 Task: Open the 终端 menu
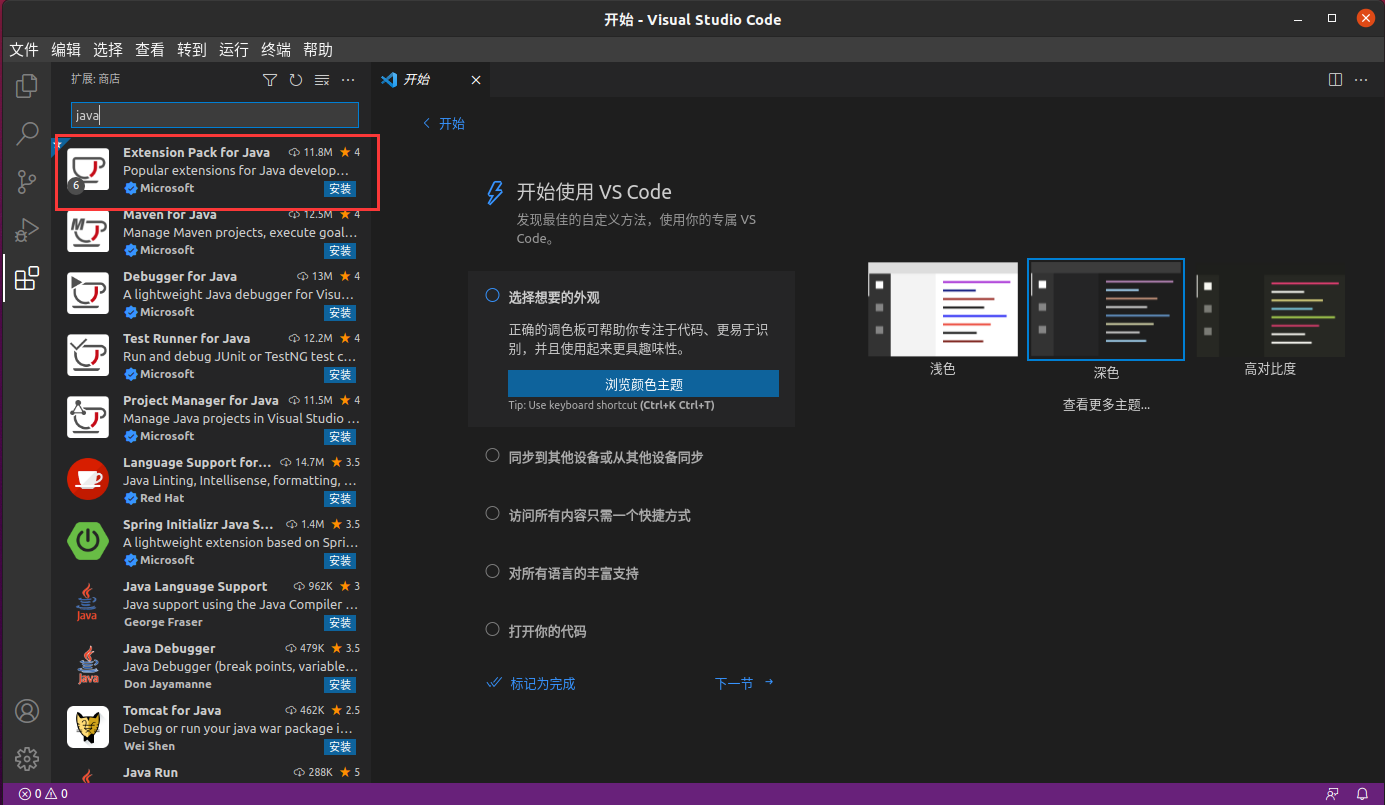click(x=274, y=49)
